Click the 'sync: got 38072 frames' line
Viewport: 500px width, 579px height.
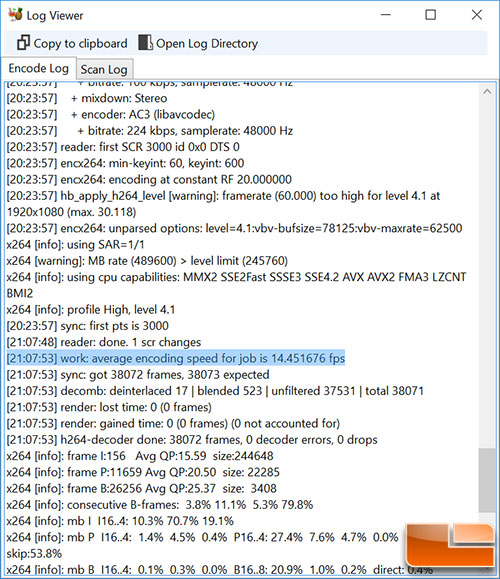[138, 375]
